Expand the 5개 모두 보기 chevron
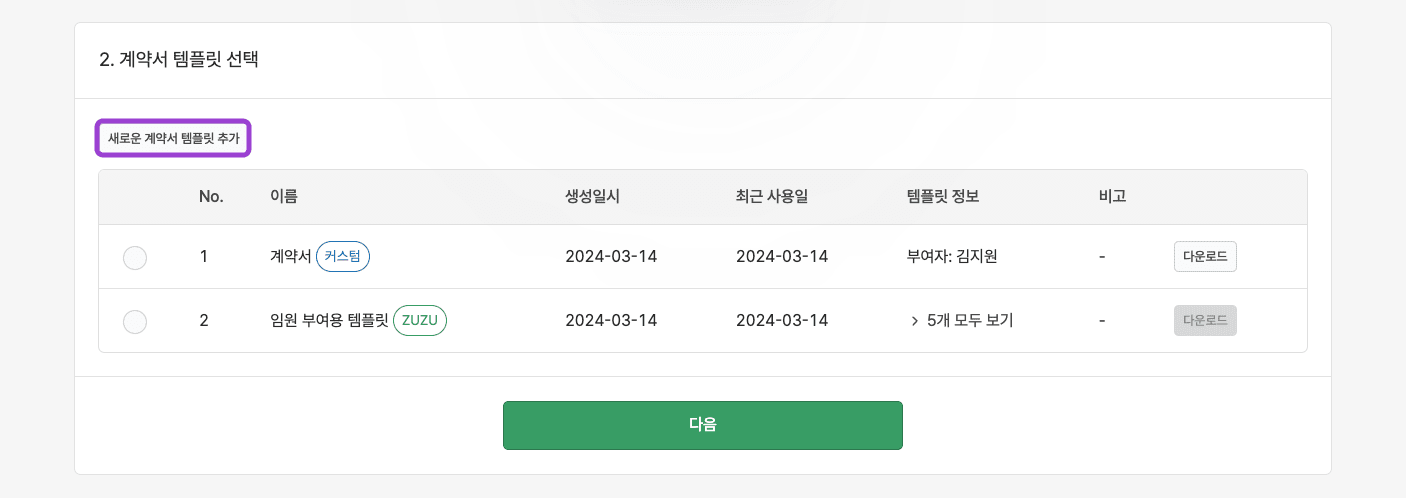This screenshot has width=1406, height=498. click(914, 321)
